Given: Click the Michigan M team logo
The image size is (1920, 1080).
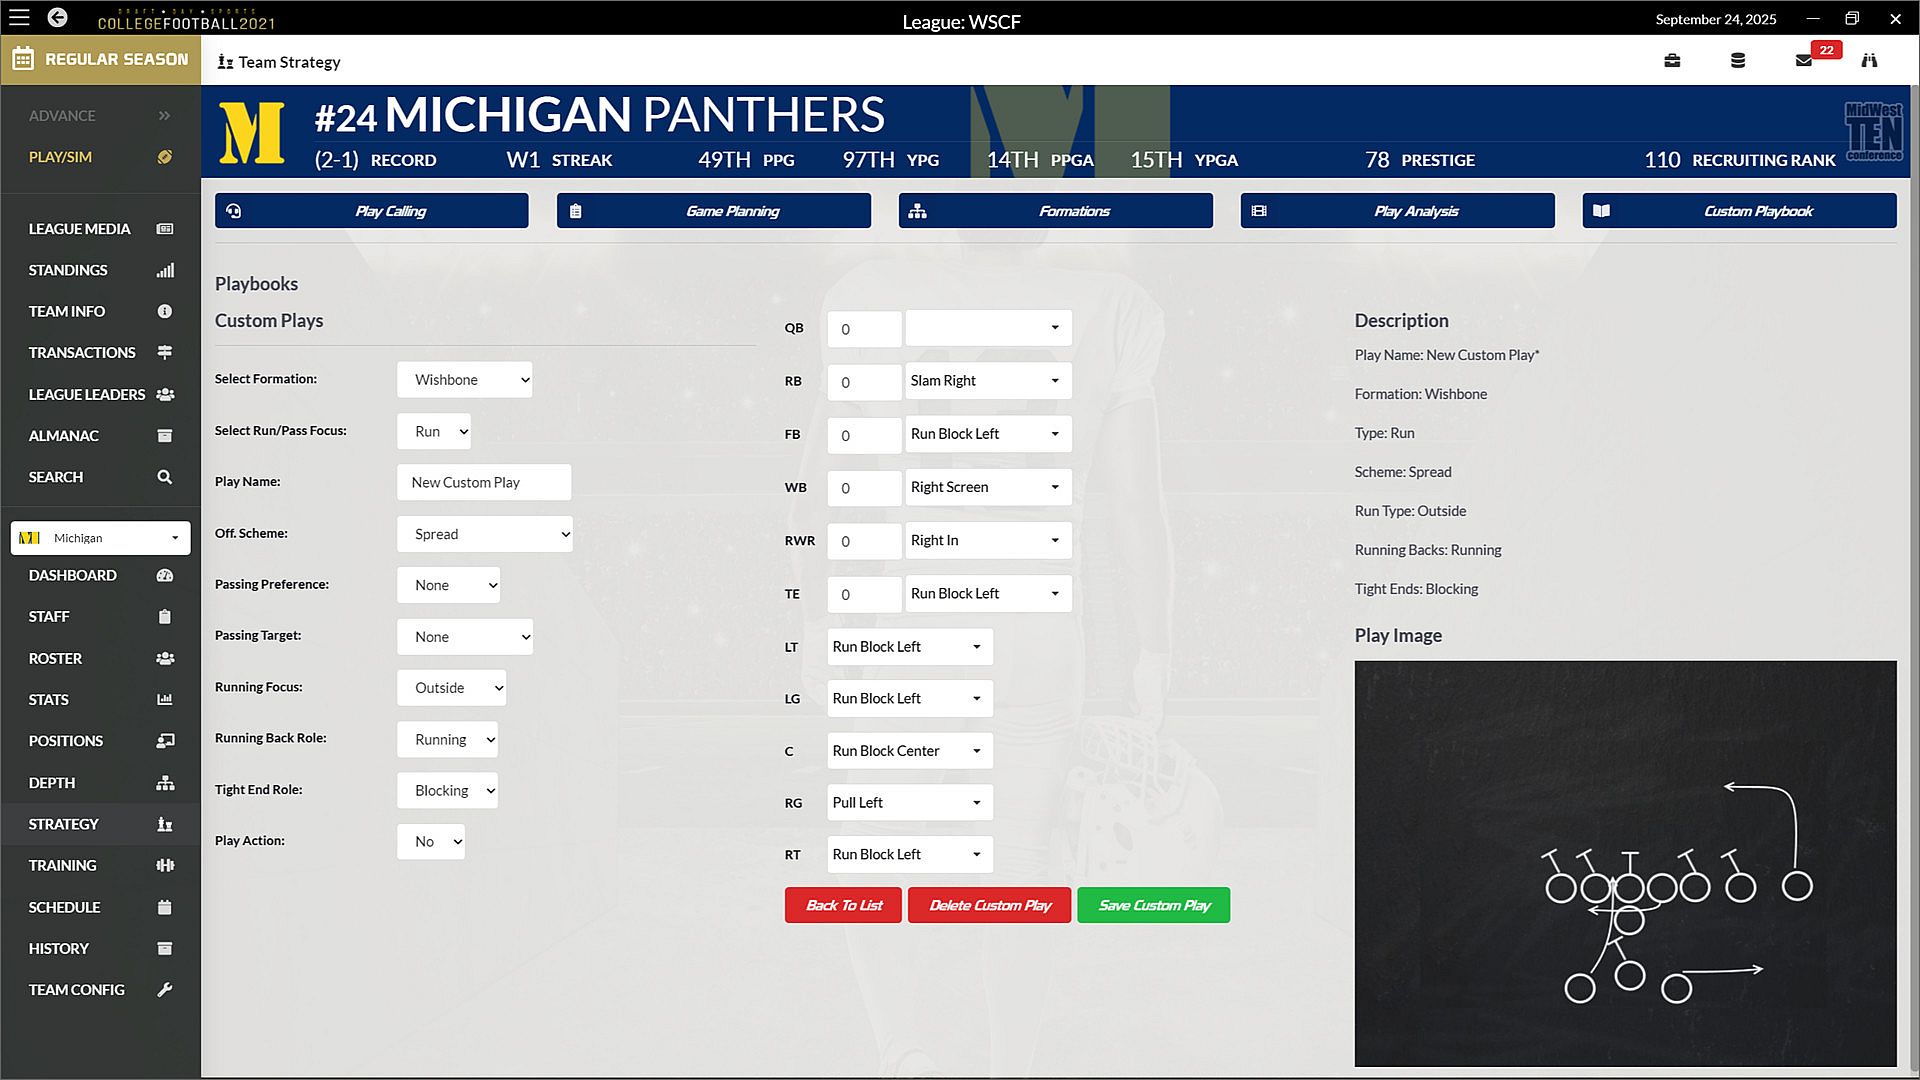Looking at the screenshot, I should [x=252, y=133].
